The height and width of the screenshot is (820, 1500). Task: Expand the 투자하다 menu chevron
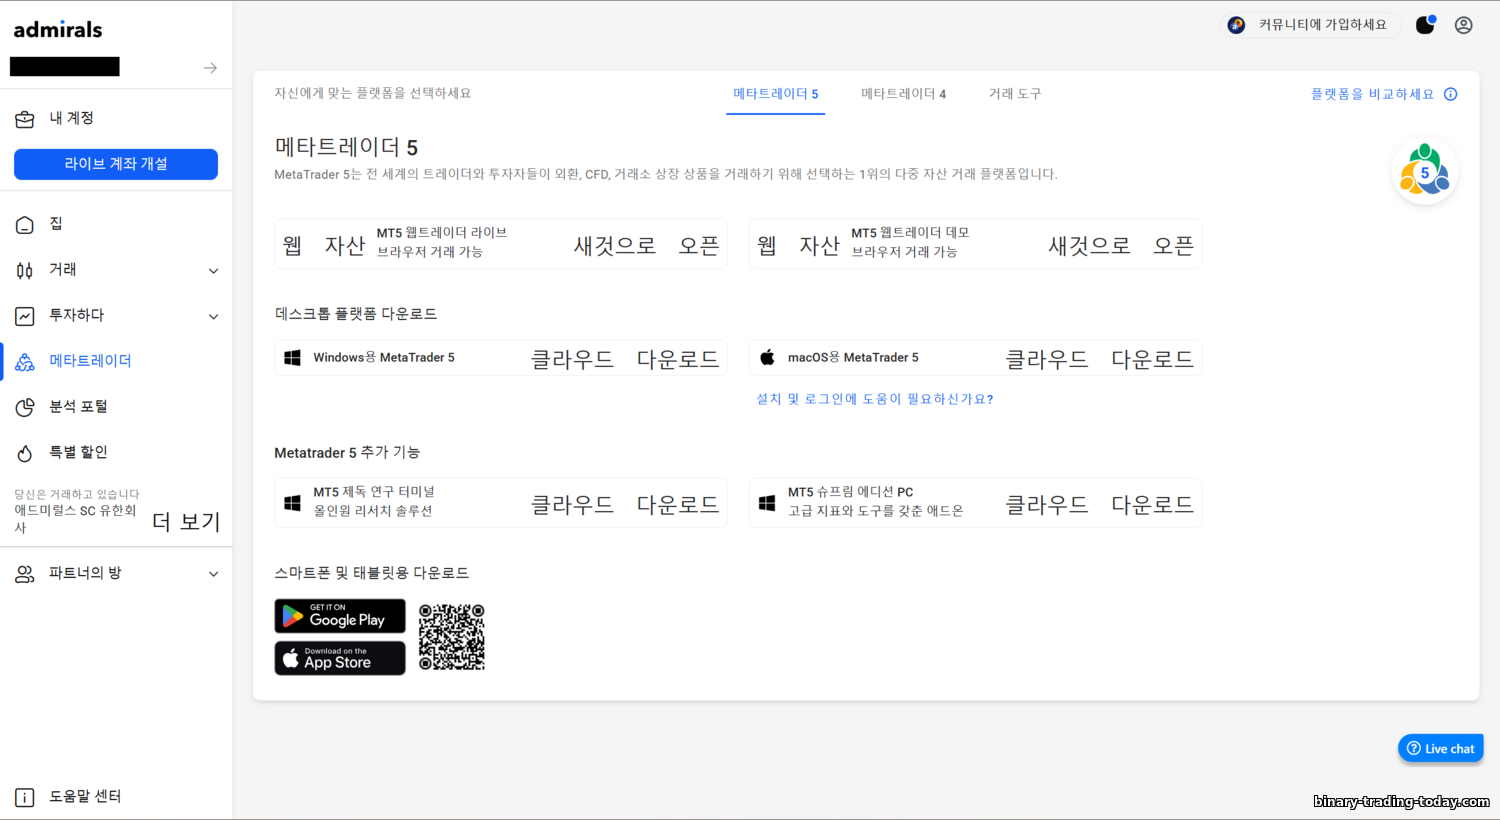[213, 317]
